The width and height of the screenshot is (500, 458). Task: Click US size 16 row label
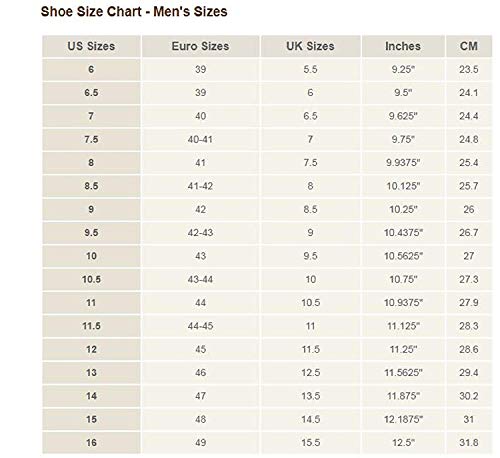click(91, 443)
